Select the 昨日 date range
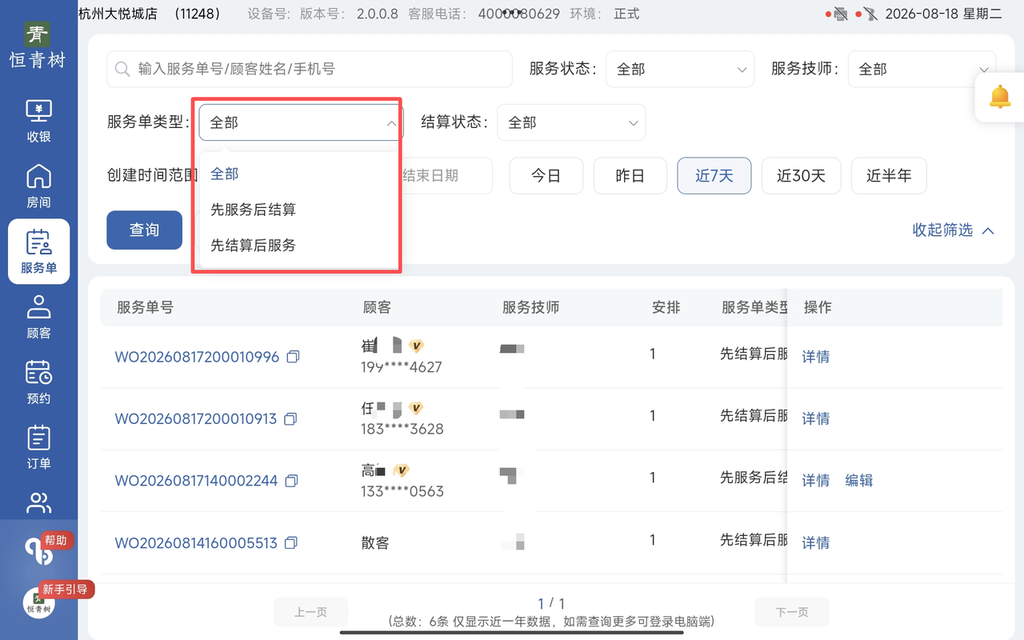Image resolution: width=1024 pixels, height=640 pixels. click(630, 176)
